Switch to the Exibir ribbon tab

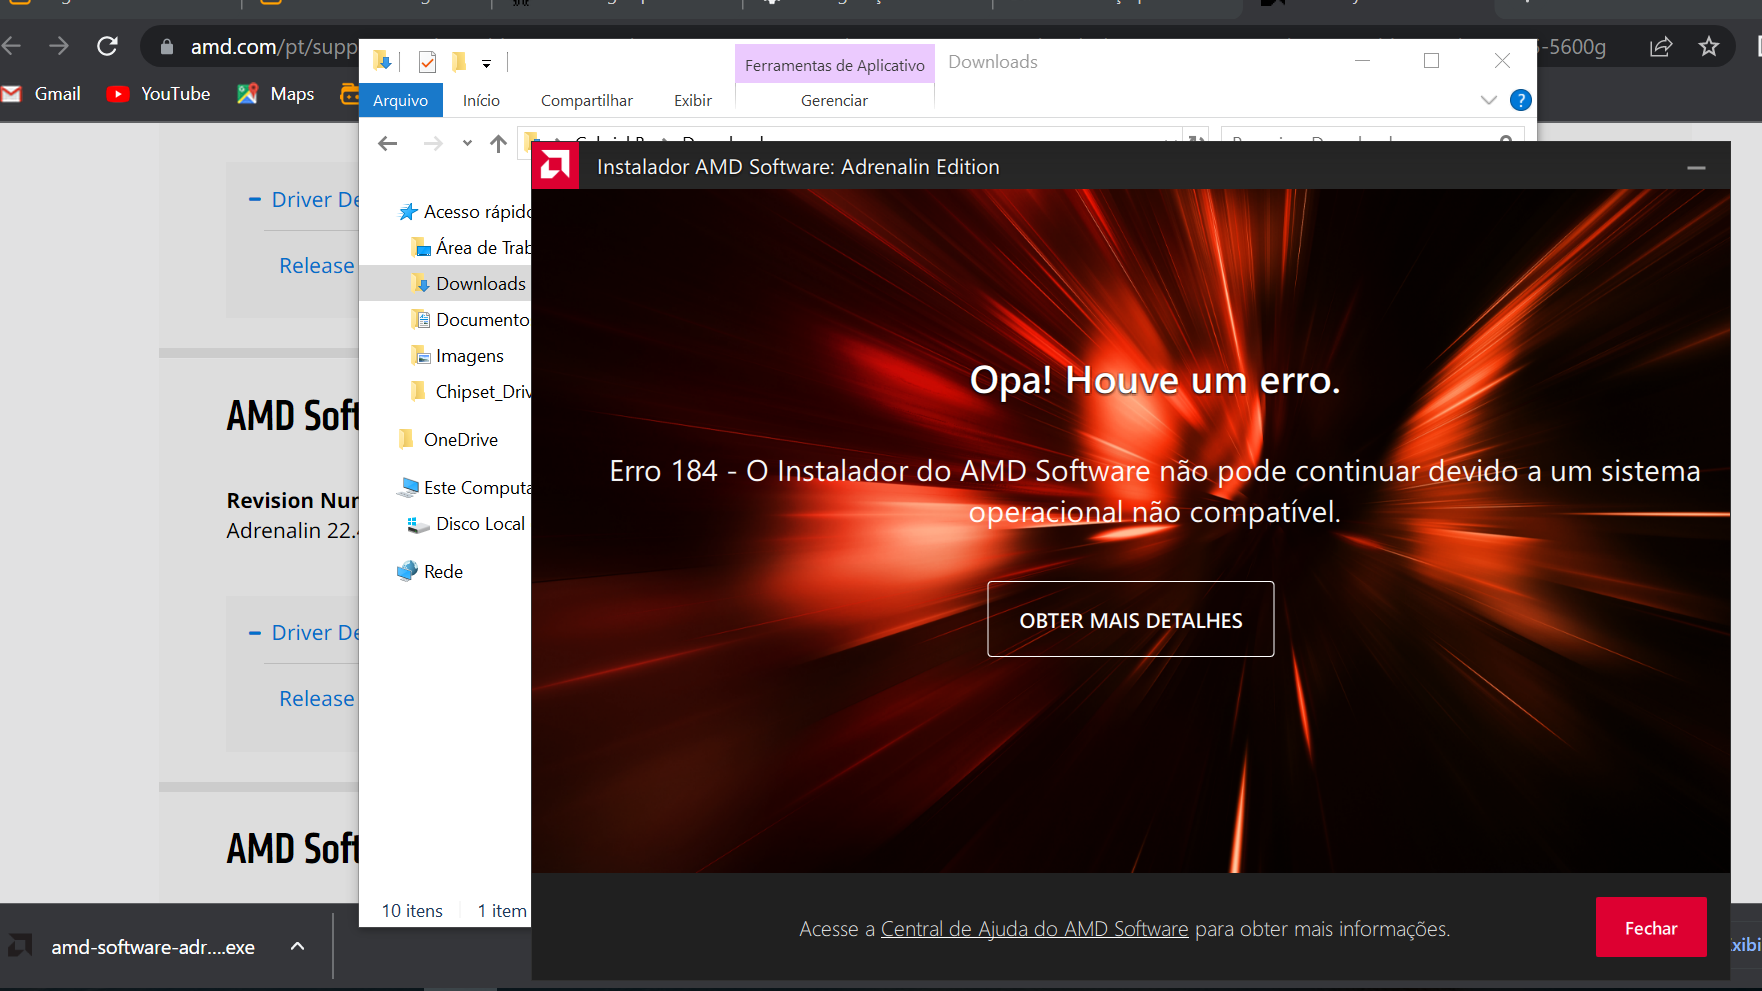click(x=693, y=100)
